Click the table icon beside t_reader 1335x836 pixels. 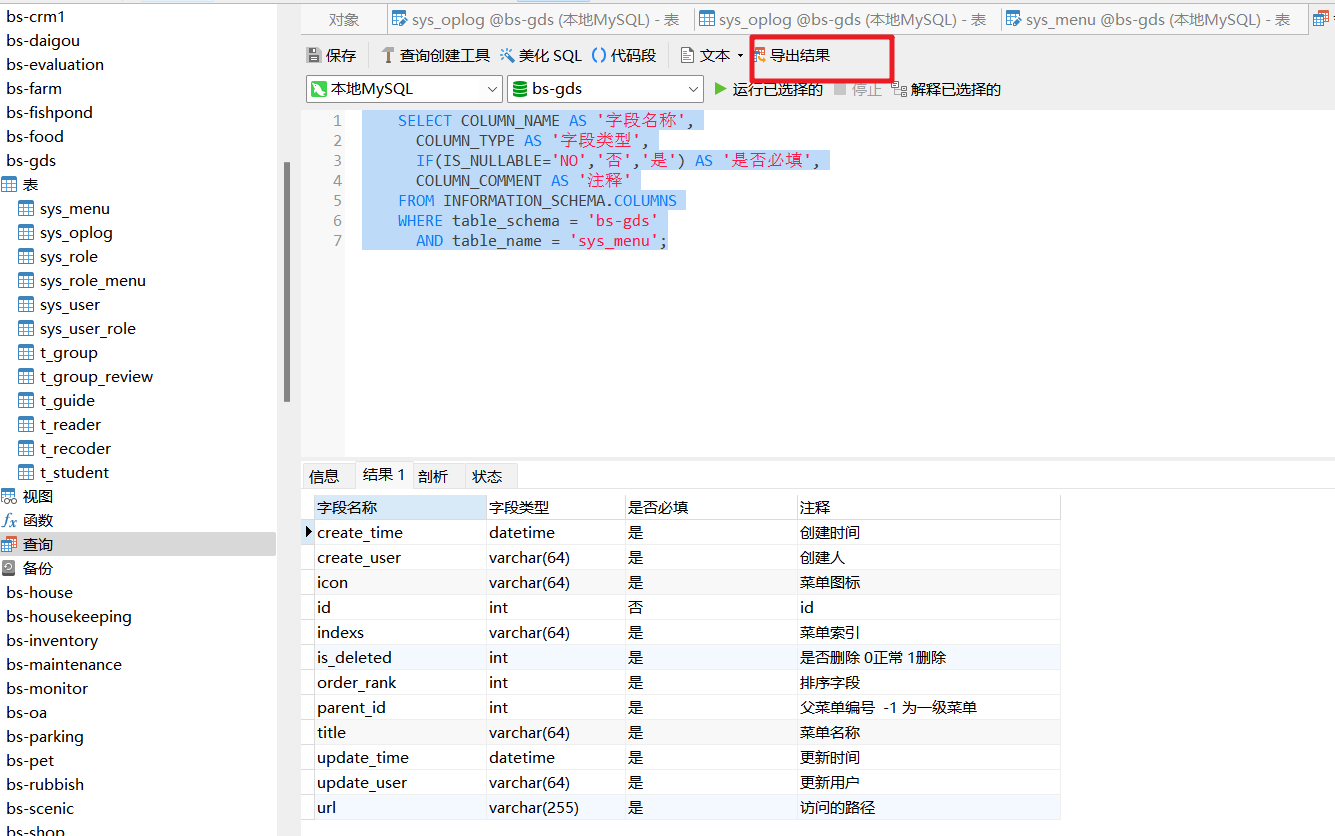(27, 424)
